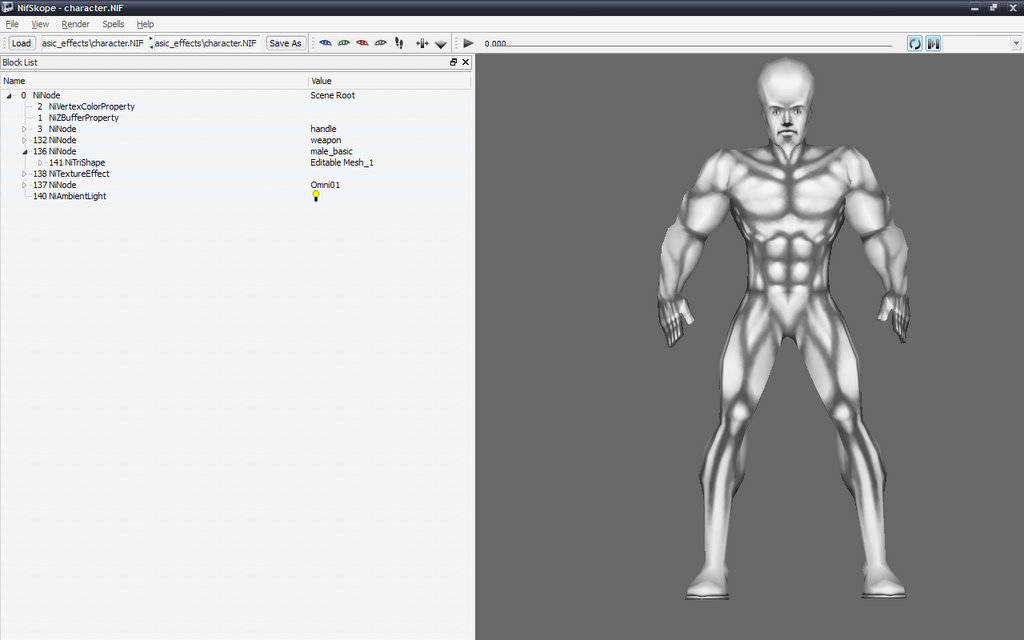Image resolution: width=1024 pixels, height=640 pixels.
Task: Click the blue eye view icon
Action: coord(325,43)
